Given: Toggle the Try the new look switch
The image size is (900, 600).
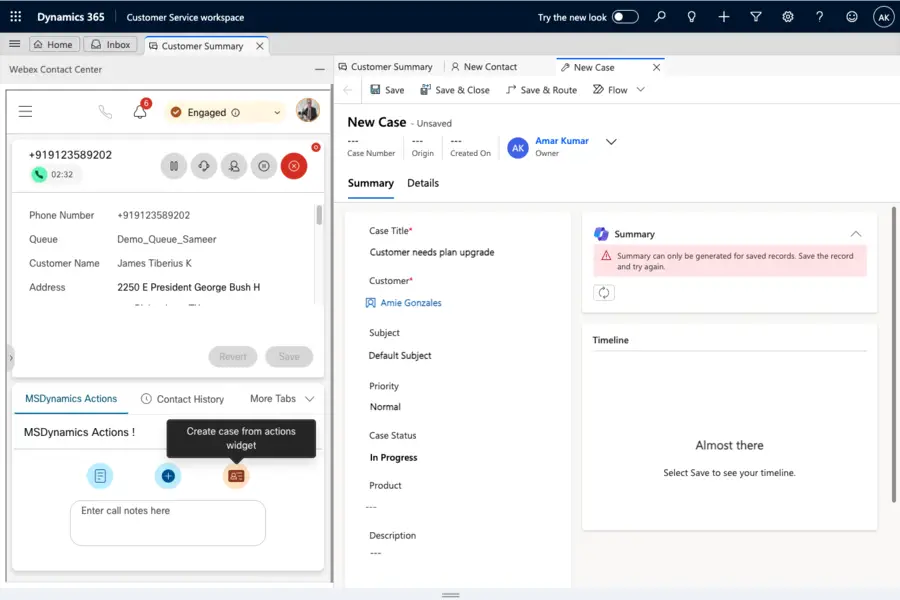Looking at the screenshot, I should pos(625,17).
